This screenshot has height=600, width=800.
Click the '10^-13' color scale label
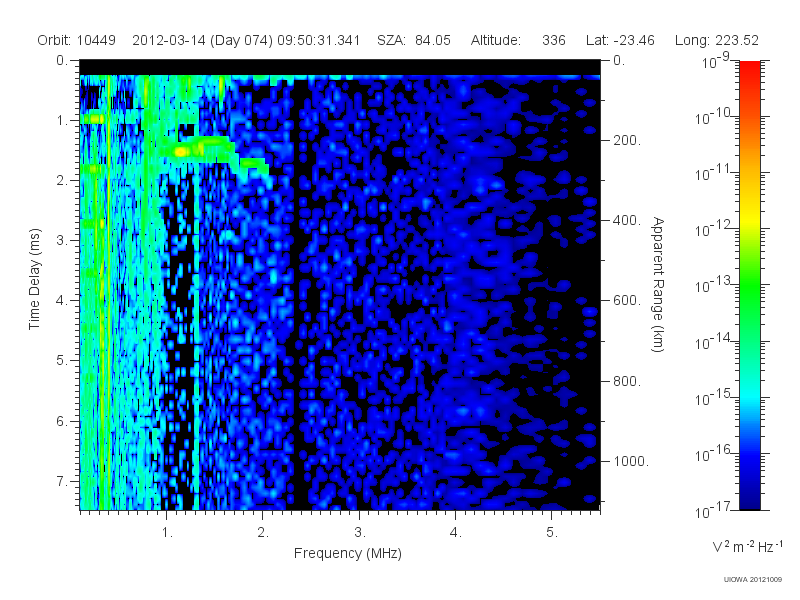[x=712, y=285]
